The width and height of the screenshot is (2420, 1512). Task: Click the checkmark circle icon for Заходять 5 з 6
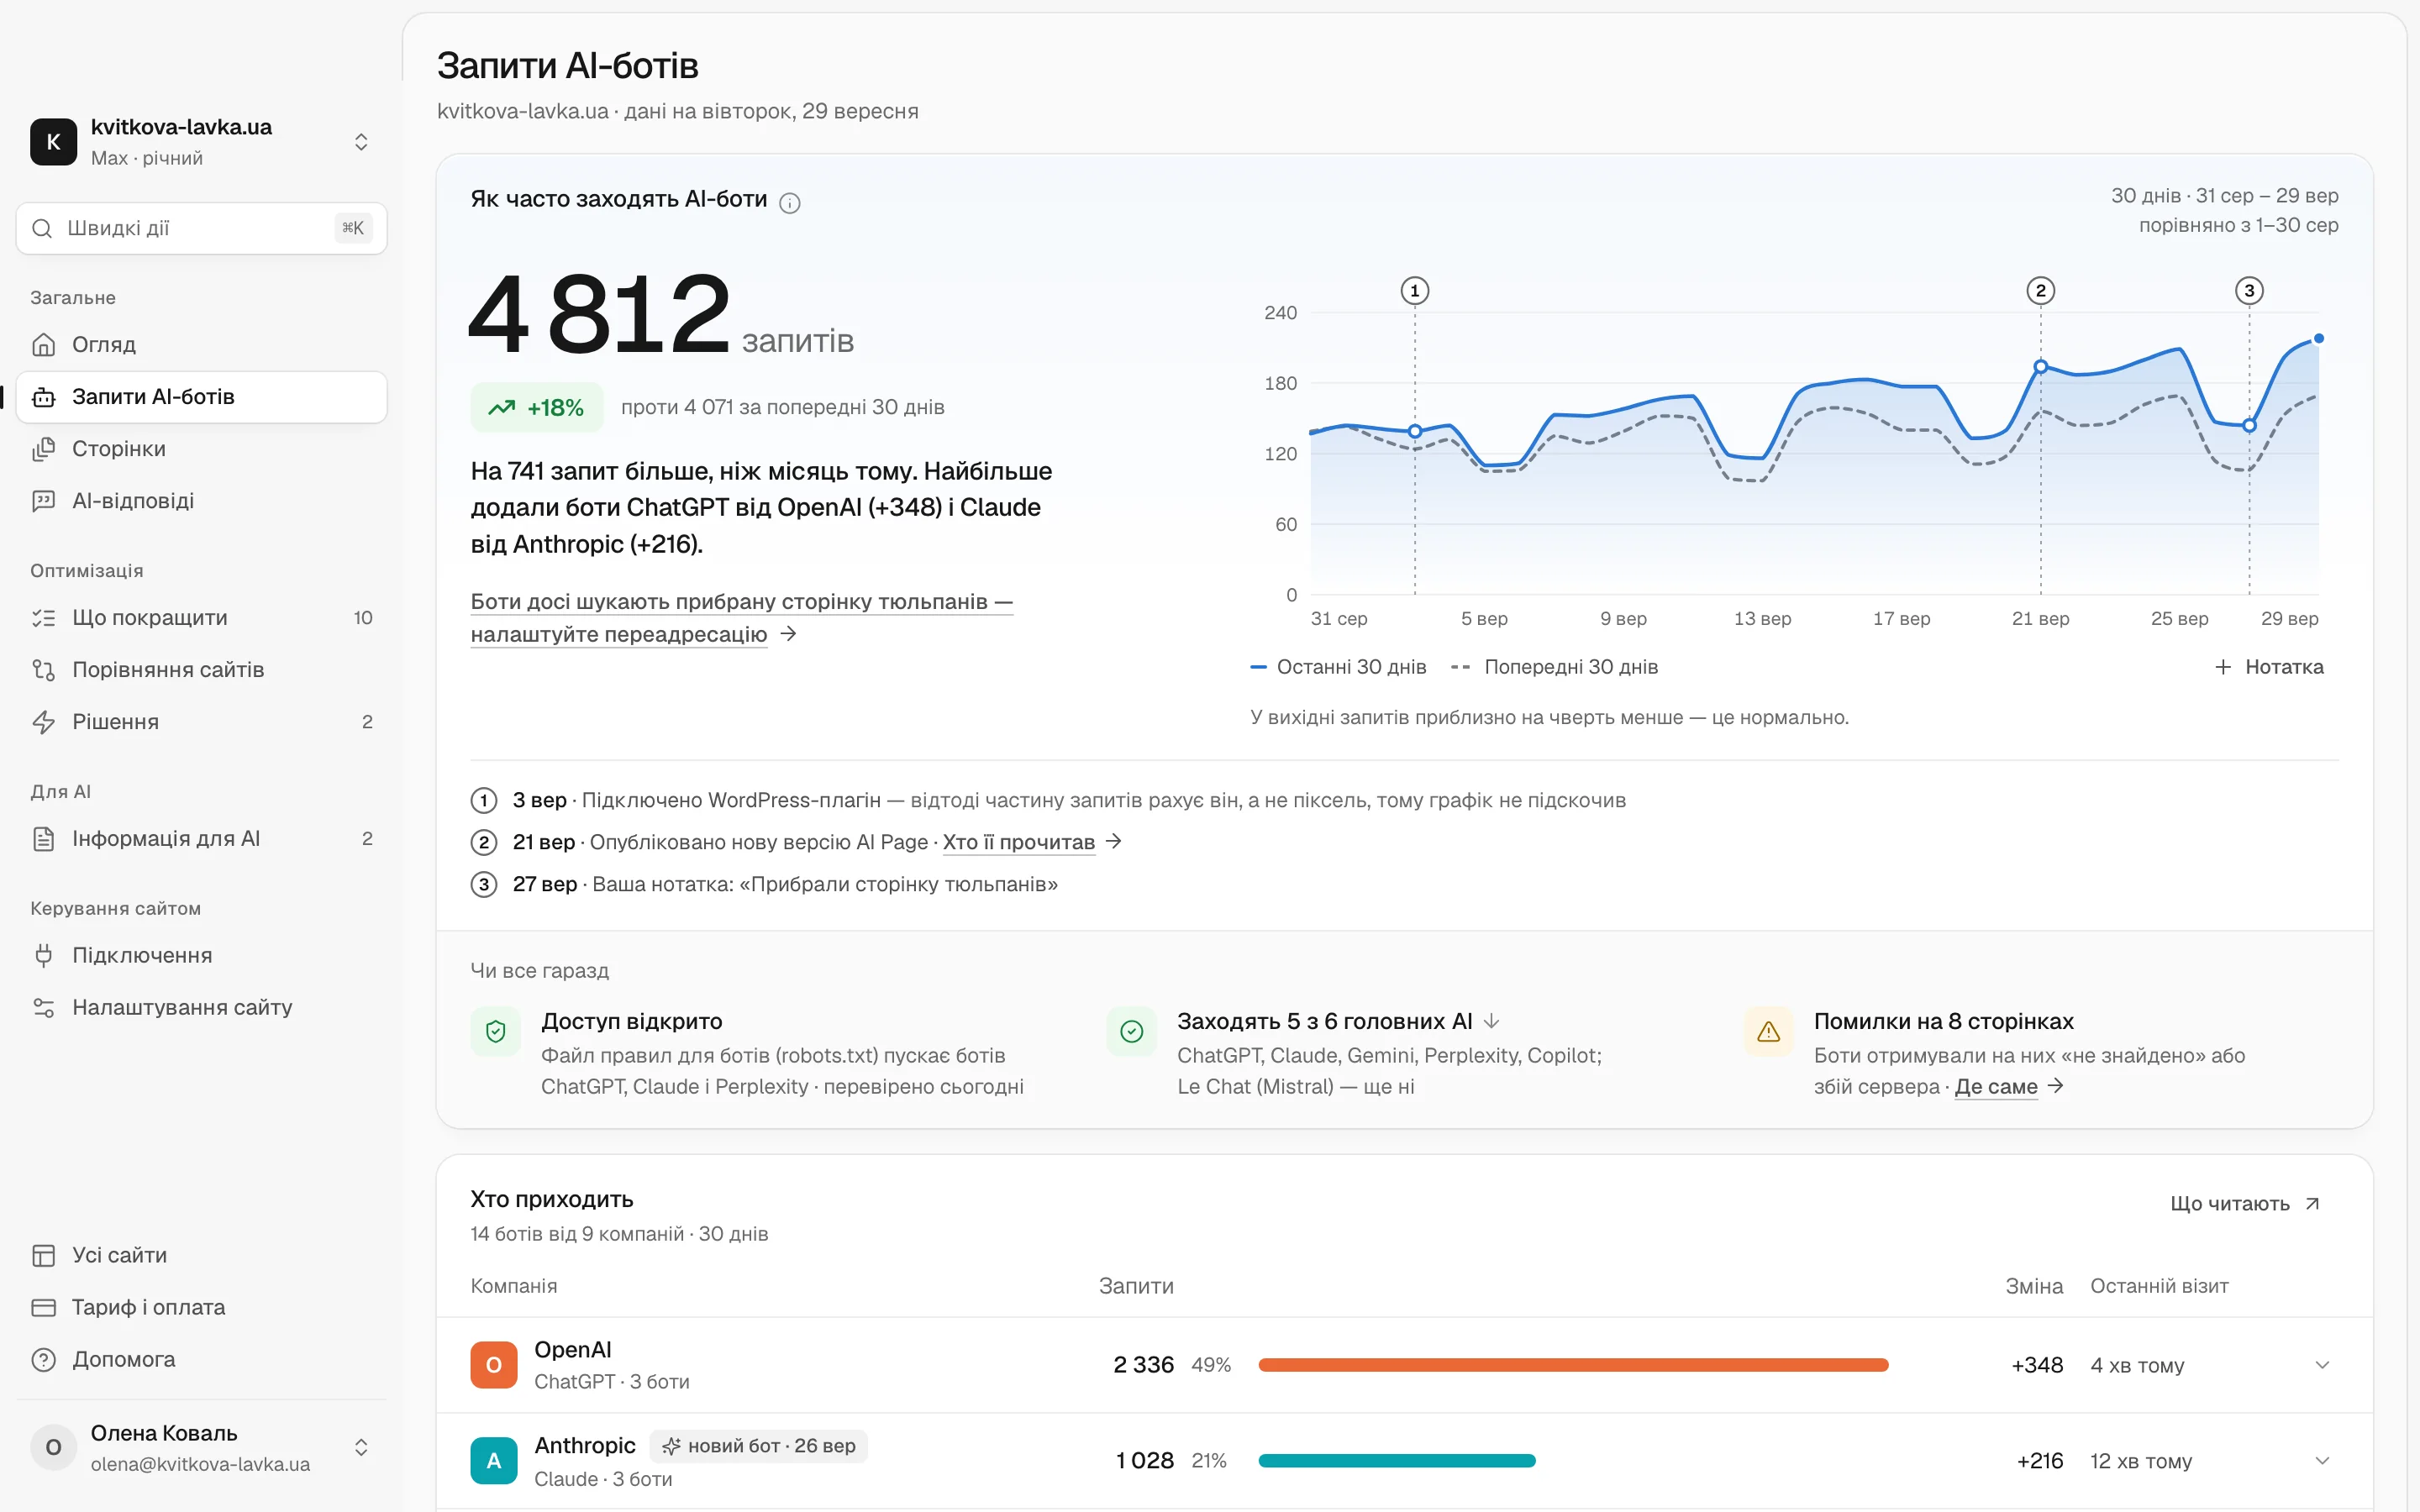point(1132,1032)
